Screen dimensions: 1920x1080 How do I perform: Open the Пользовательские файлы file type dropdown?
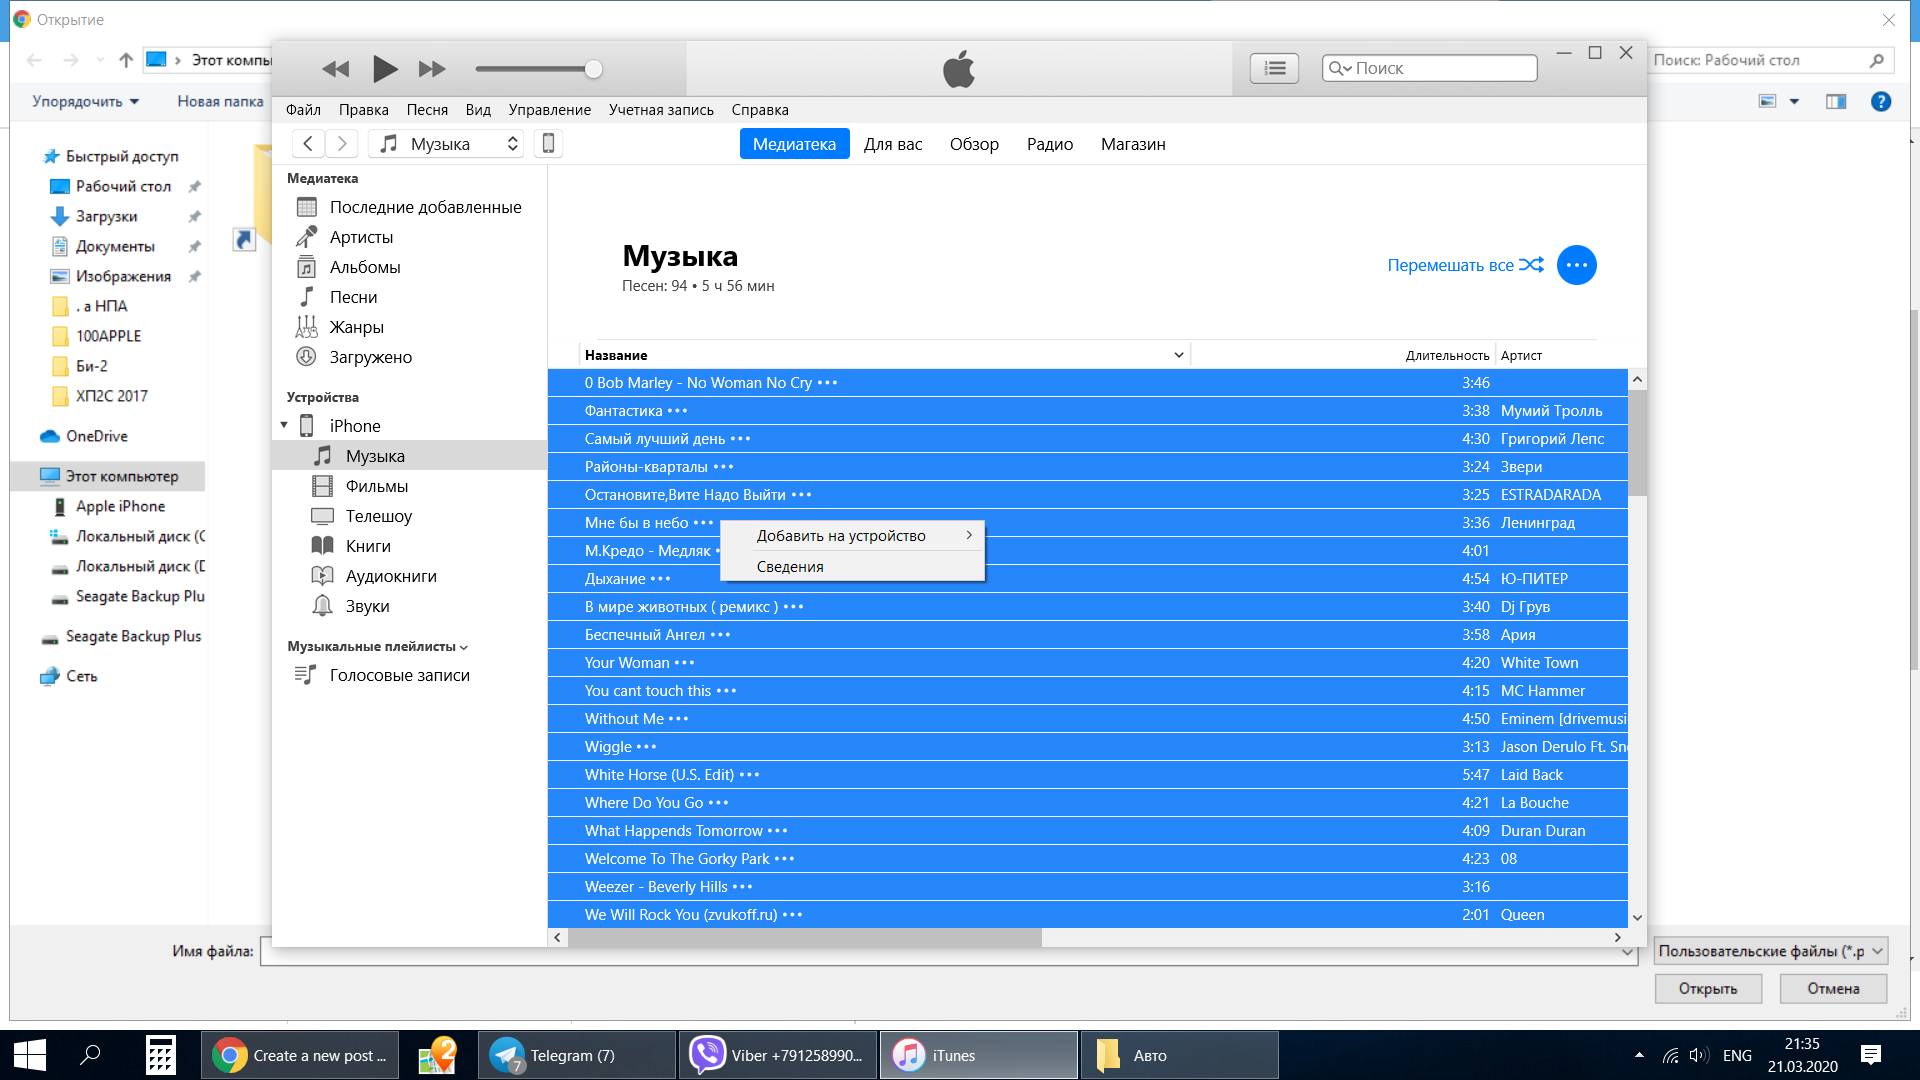[1770, 951]
